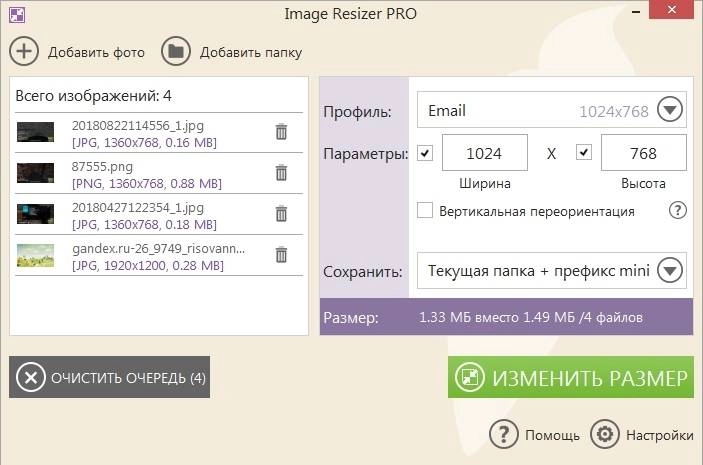Click the Добавить папку folder icon

176,51
